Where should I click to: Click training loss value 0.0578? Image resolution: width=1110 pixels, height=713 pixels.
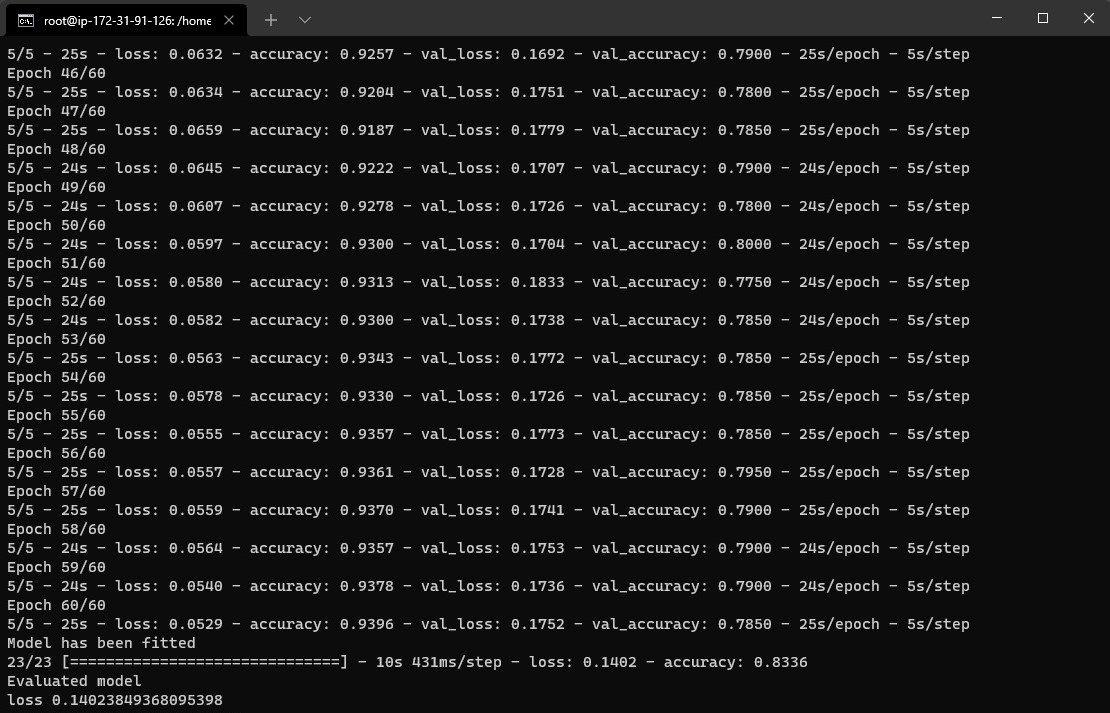click(x=195, y=397)
